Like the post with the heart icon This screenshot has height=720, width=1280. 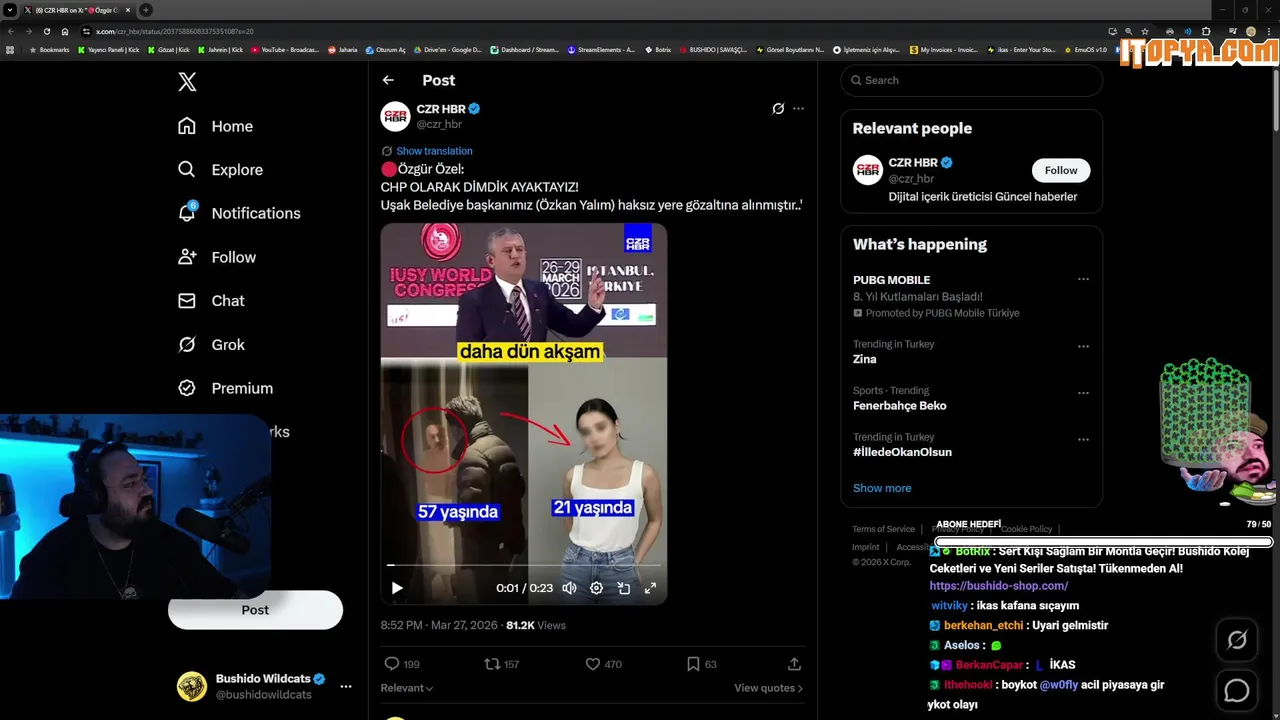[592, 664]
